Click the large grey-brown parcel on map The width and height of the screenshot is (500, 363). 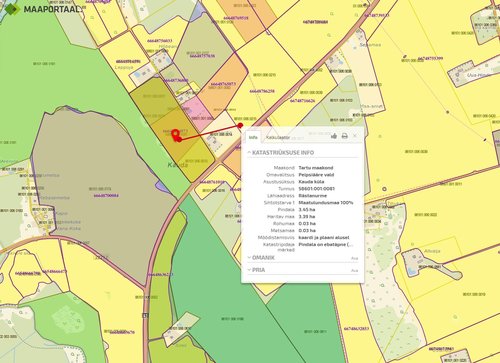click(x=100, y=190)
